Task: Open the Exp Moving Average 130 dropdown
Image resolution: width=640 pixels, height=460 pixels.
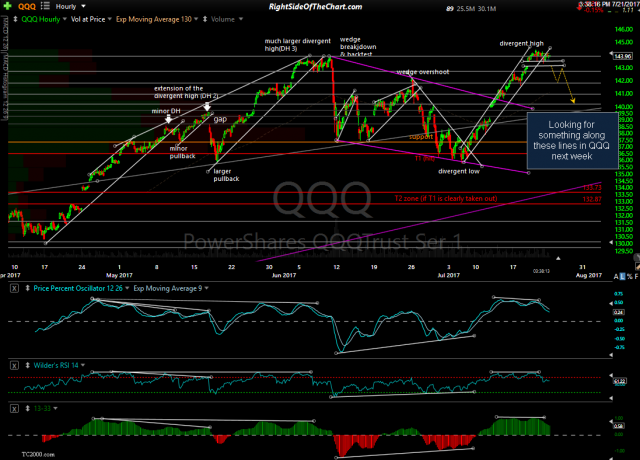Action: pos(157,19)
